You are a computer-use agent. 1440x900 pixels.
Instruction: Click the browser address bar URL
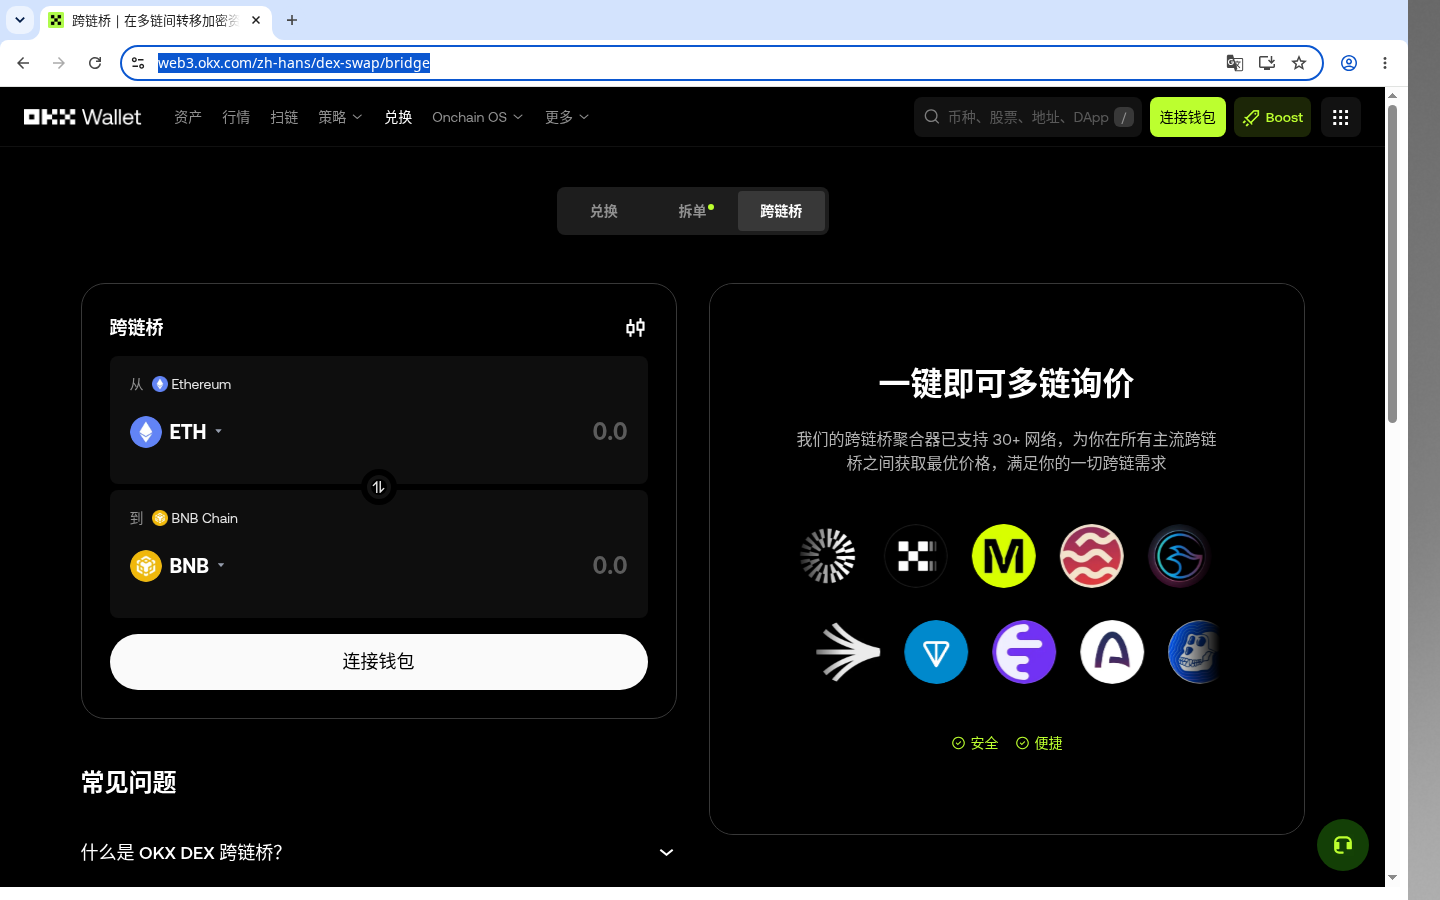294,63
